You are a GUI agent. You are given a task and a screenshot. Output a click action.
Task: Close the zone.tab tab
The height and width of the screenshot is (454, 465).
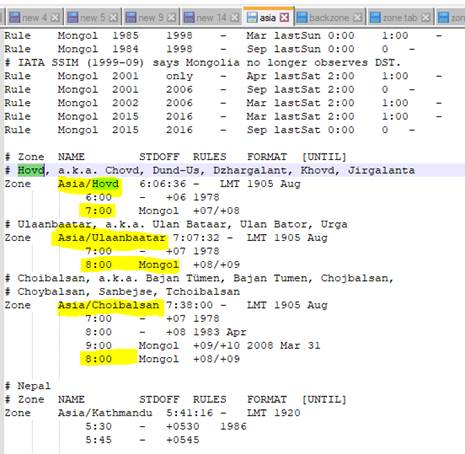click(x=426, y=17)
